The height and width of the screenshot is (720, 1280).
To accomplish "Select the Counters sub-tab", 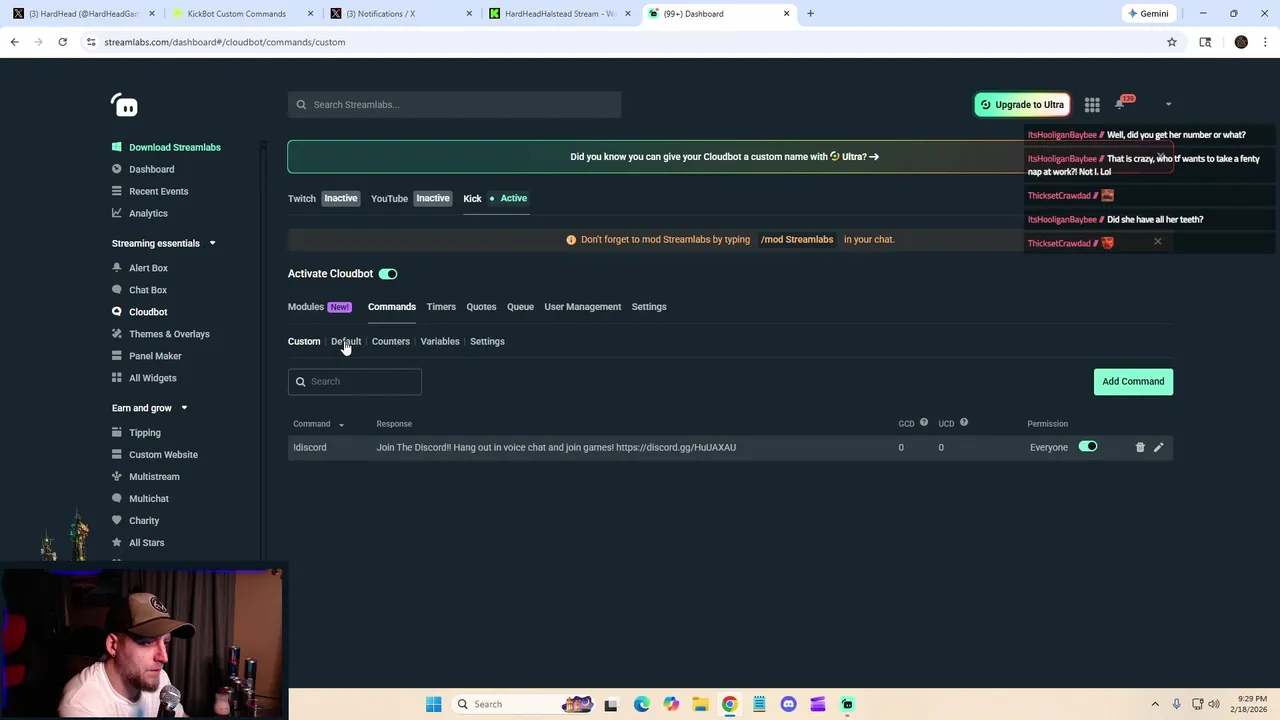I will (x=391, y=341).
